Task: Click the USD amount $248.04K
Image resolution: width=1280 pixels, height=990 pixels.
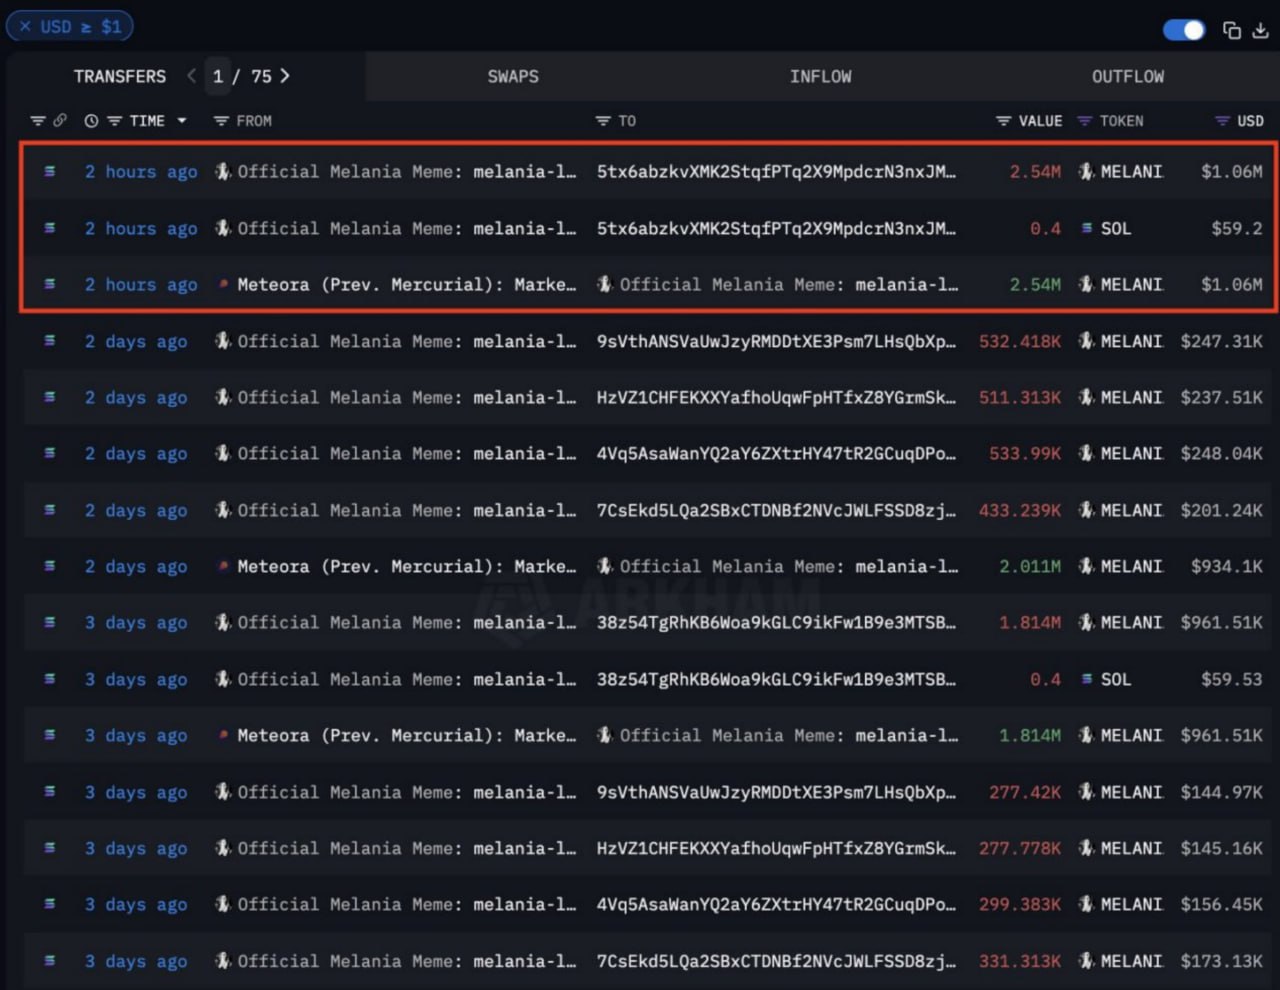Action: click(x=1221, y=453)
